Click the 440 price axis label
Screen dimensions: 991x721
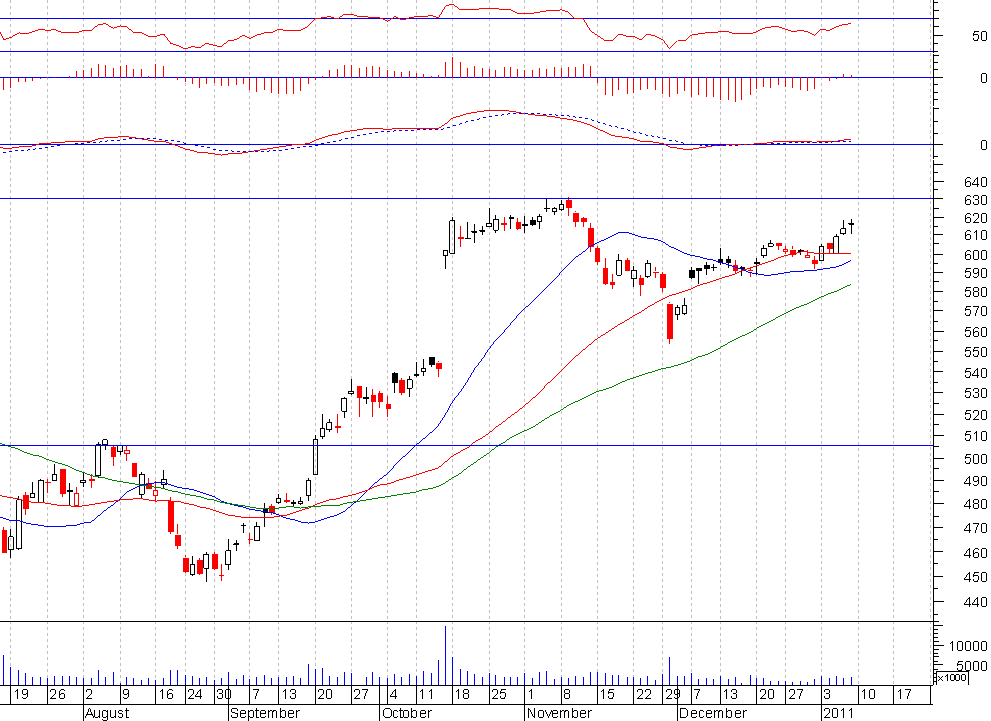click(975, 602)
